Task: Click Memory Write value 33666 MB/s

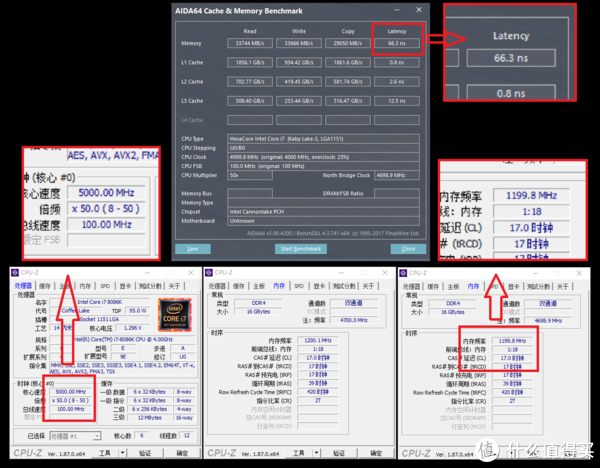Action: [x=299, y=43]
